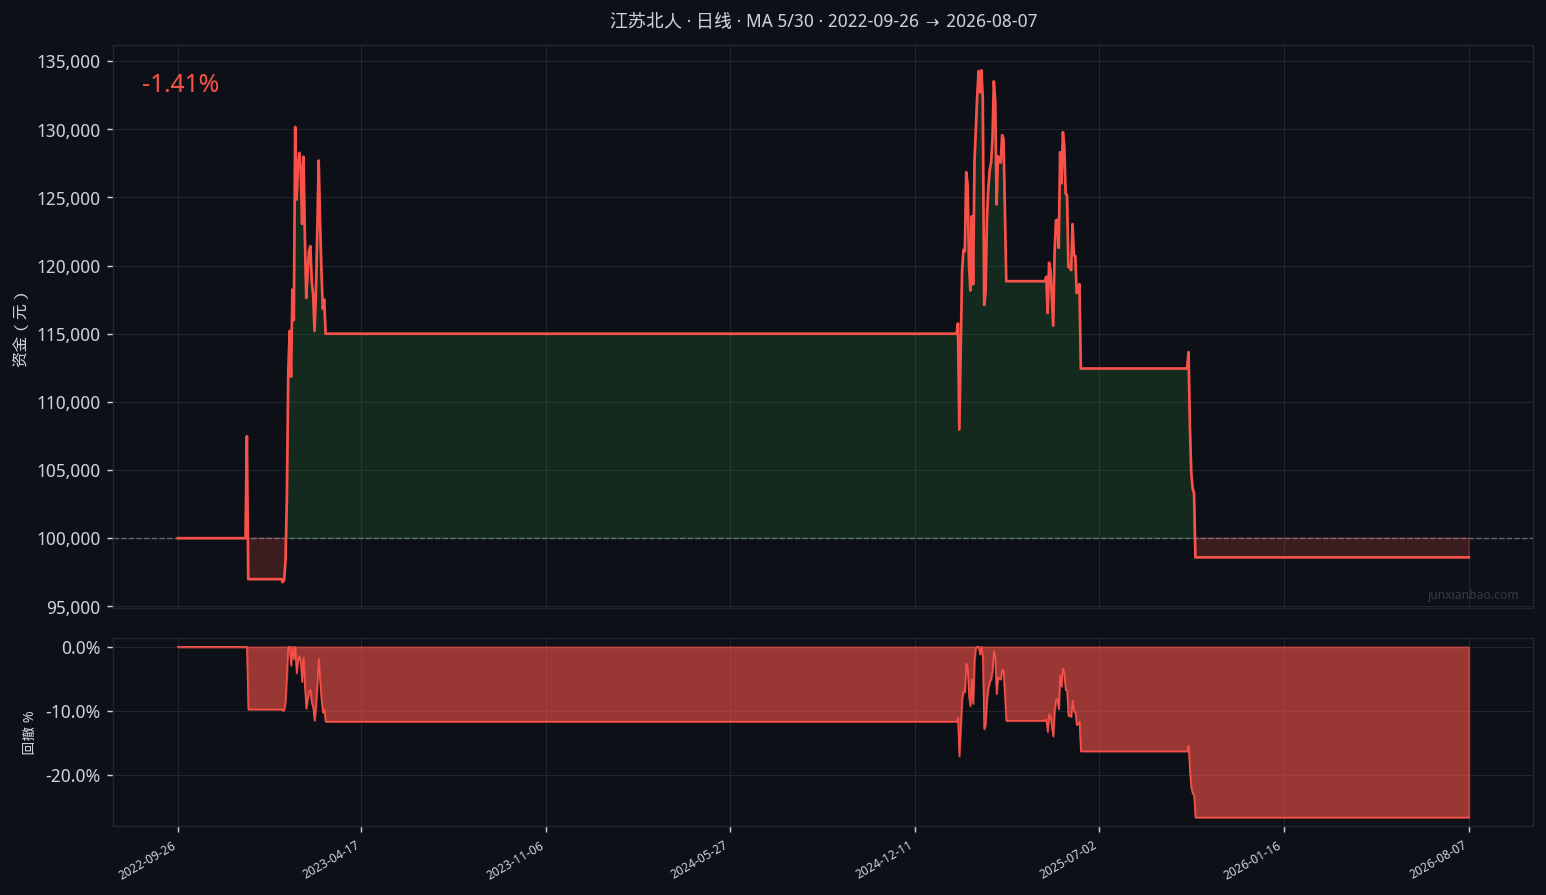Click the 95,000 y-axis tick label

(73, 607)
